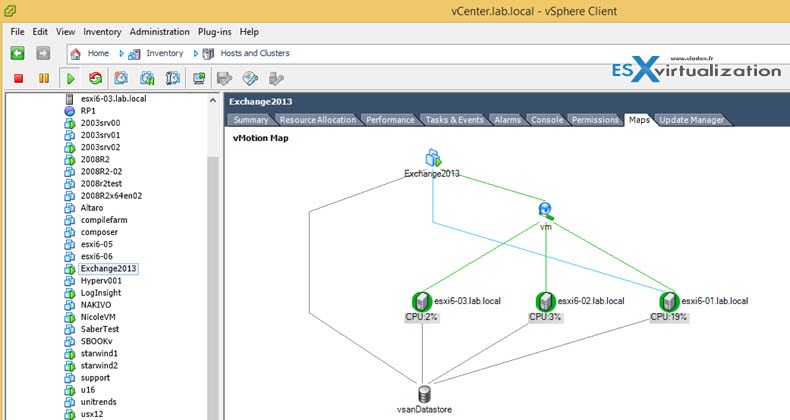Select the Altaro VM in tree
This screenshot has width=790, height=420.
[92, 207]
